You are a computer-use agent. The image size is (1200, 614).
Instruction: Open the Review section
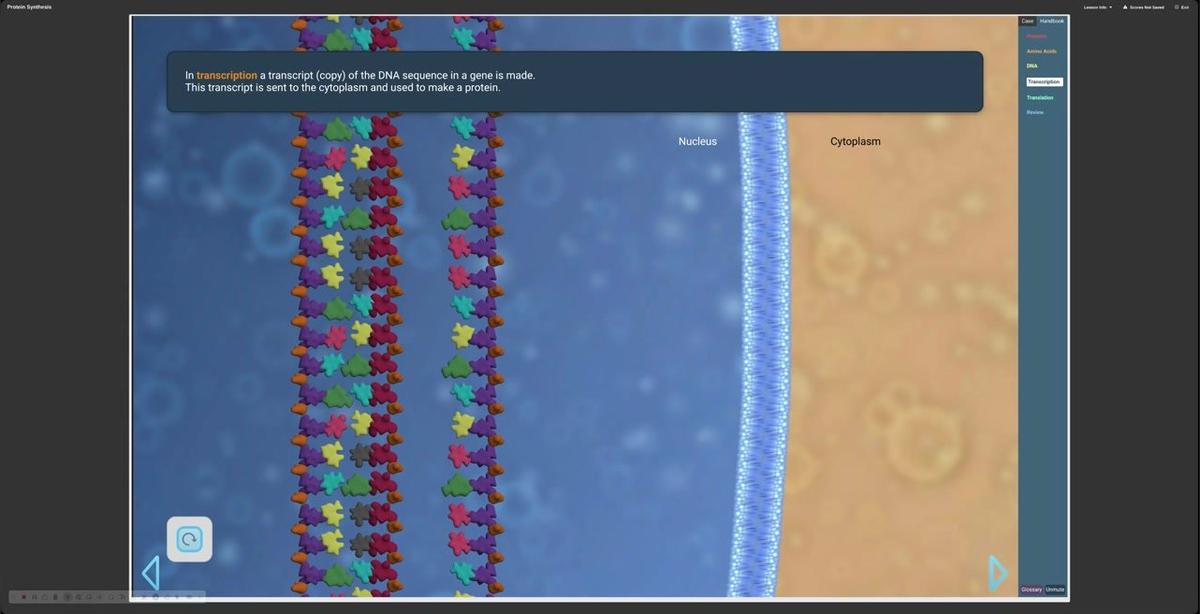click(1035, 112)
